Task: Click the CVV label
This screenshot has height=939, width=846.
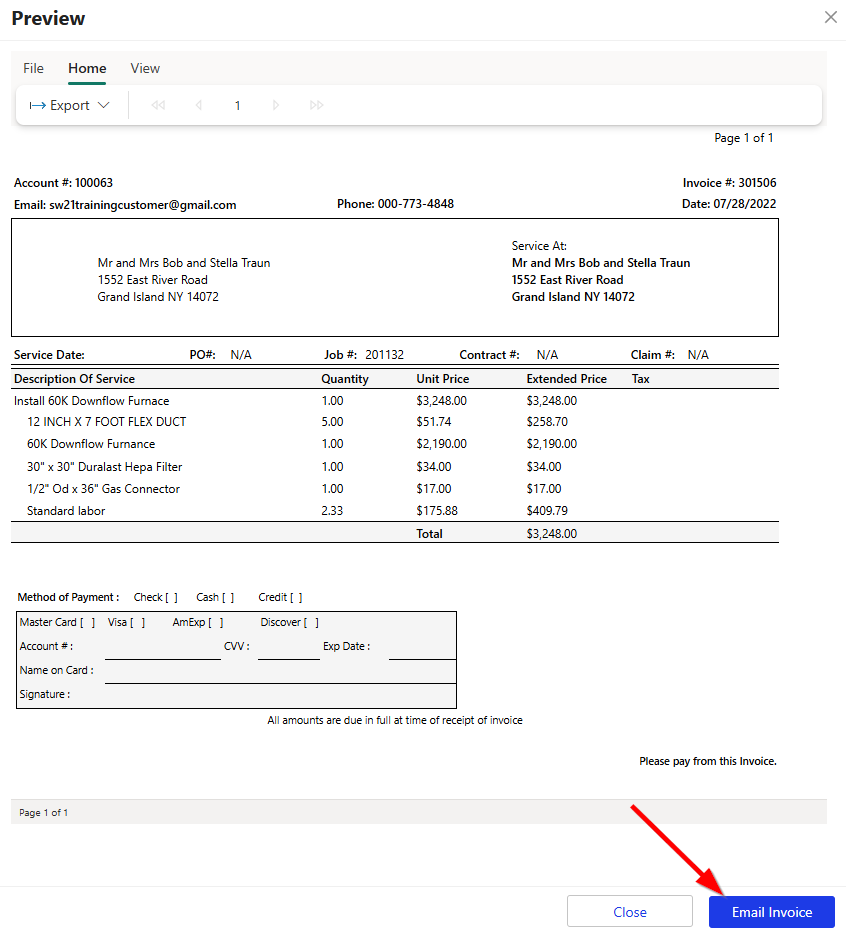Action: tap(236, 646)
